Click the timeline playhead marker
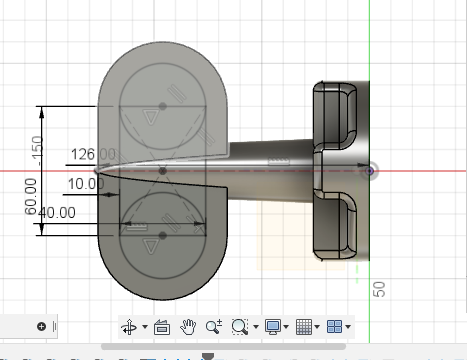467x360 pixels. click(208, 357)
